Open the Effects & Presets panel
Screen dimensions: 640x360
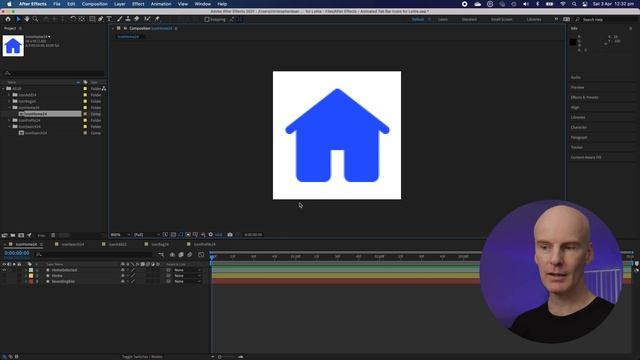point(584,98)
